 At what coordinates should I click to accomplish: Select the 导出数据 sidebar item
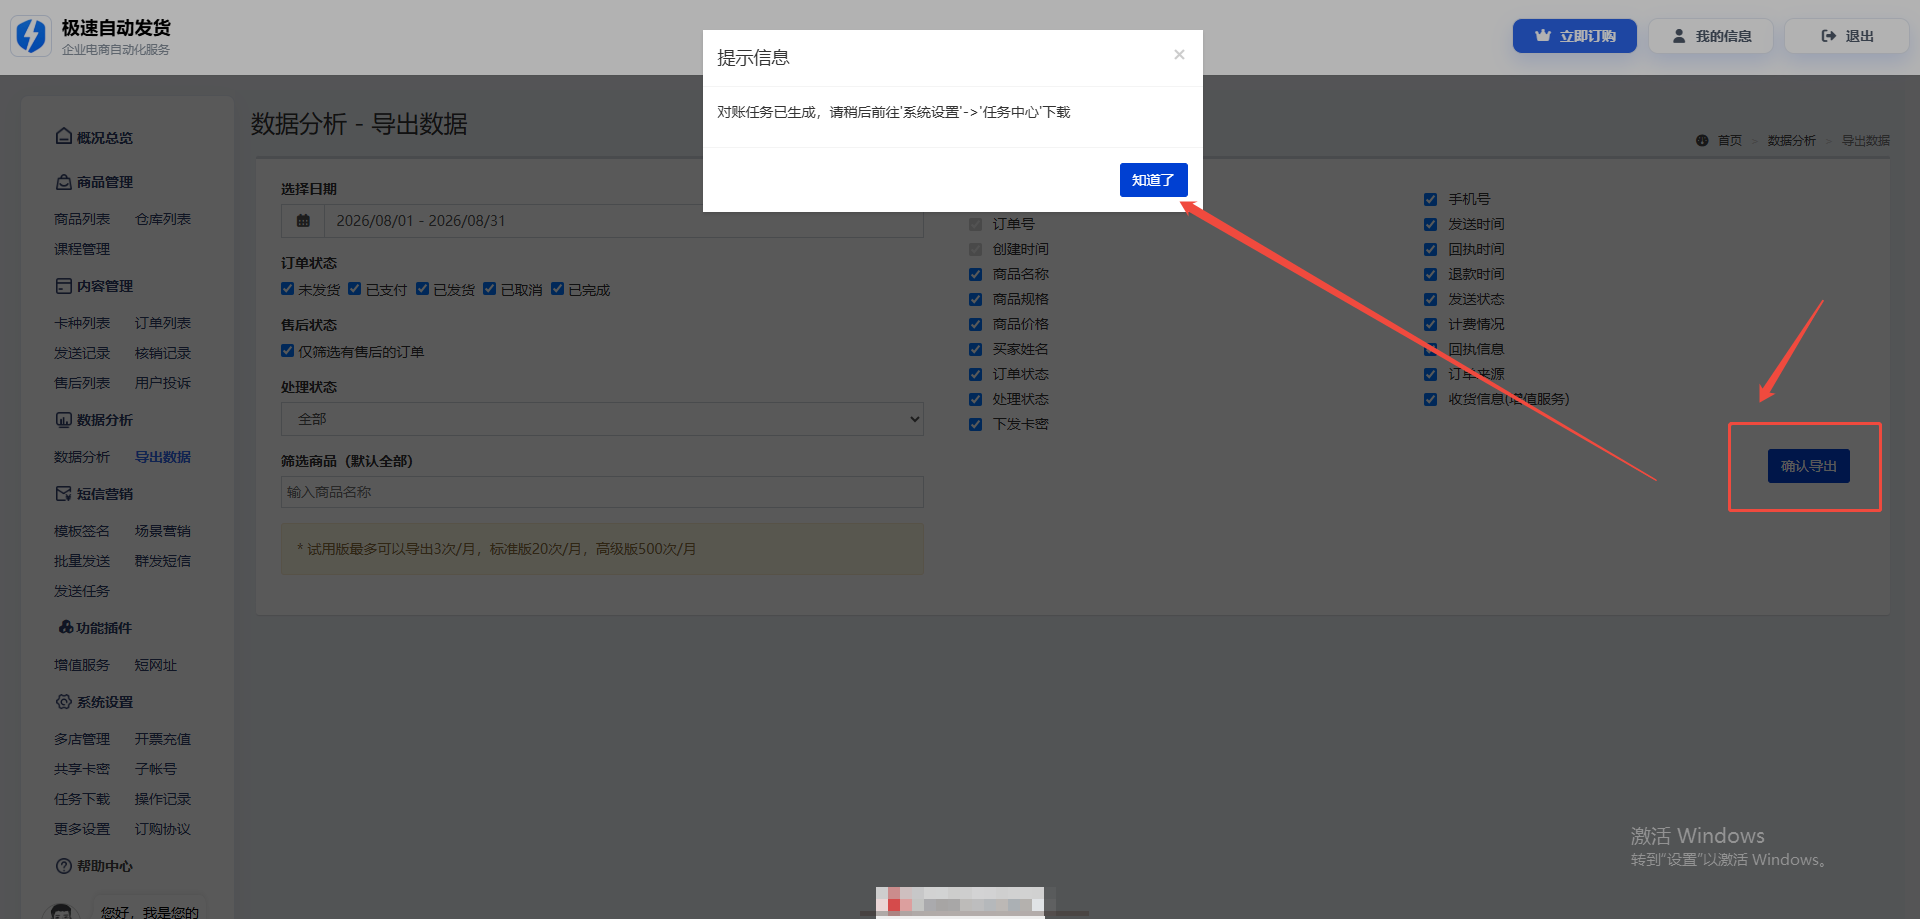pyautogui.click(x=163, y=457)
